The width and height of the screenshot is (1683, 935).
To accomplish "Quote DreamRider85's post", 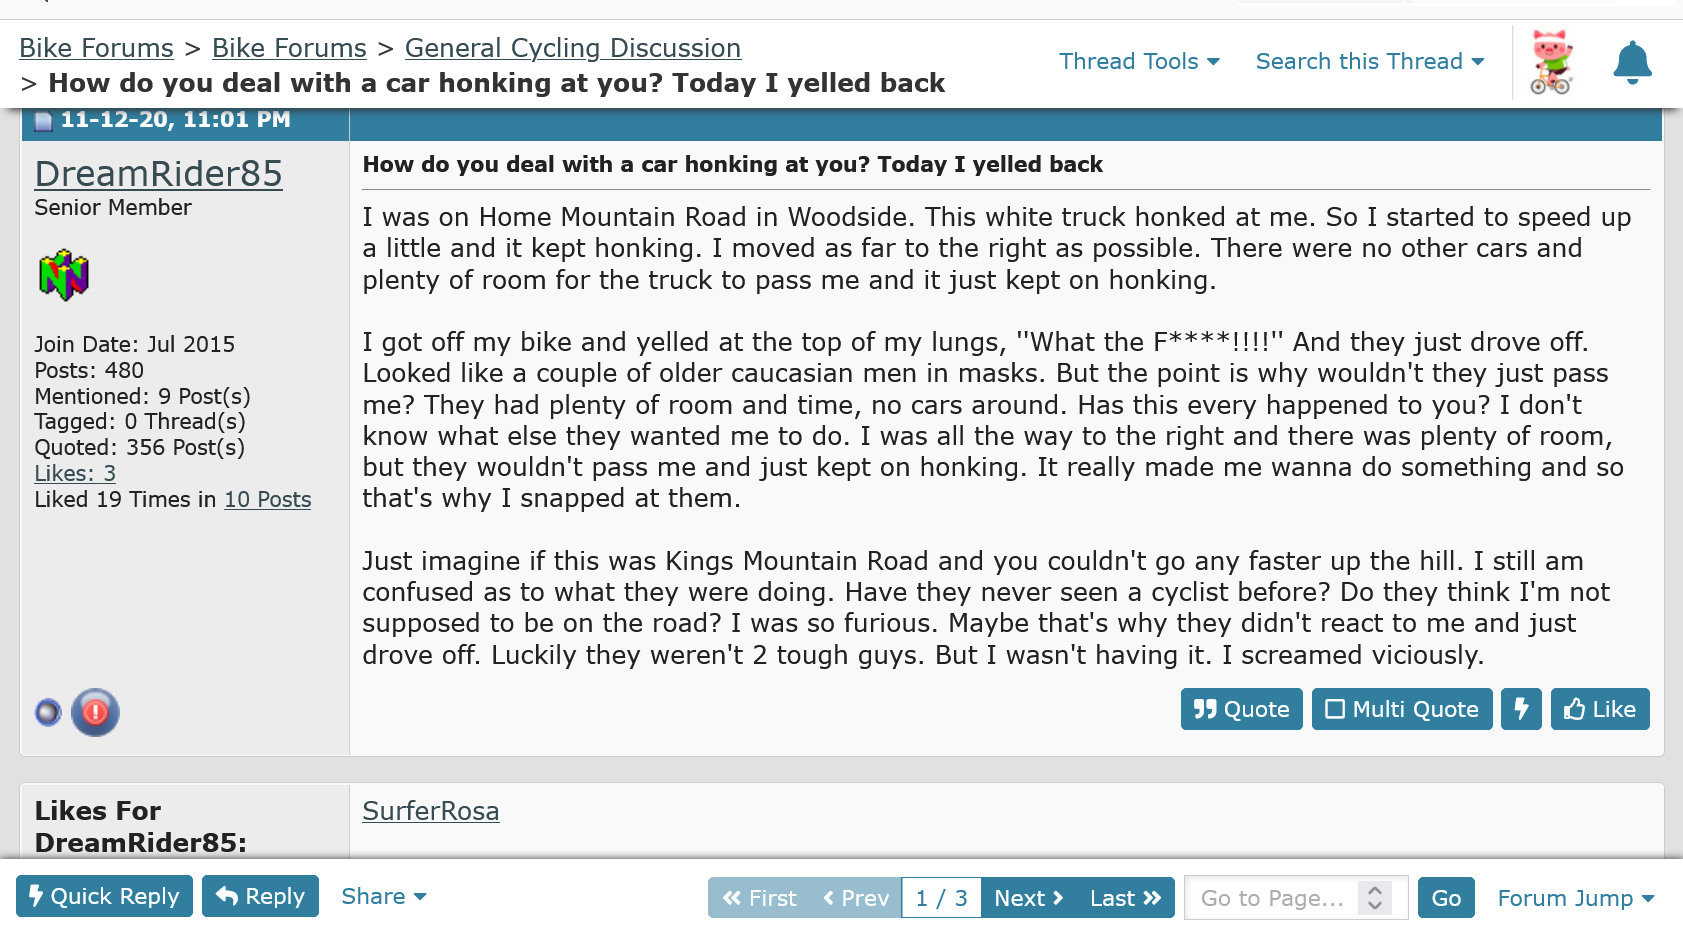I will point(1241,709).
